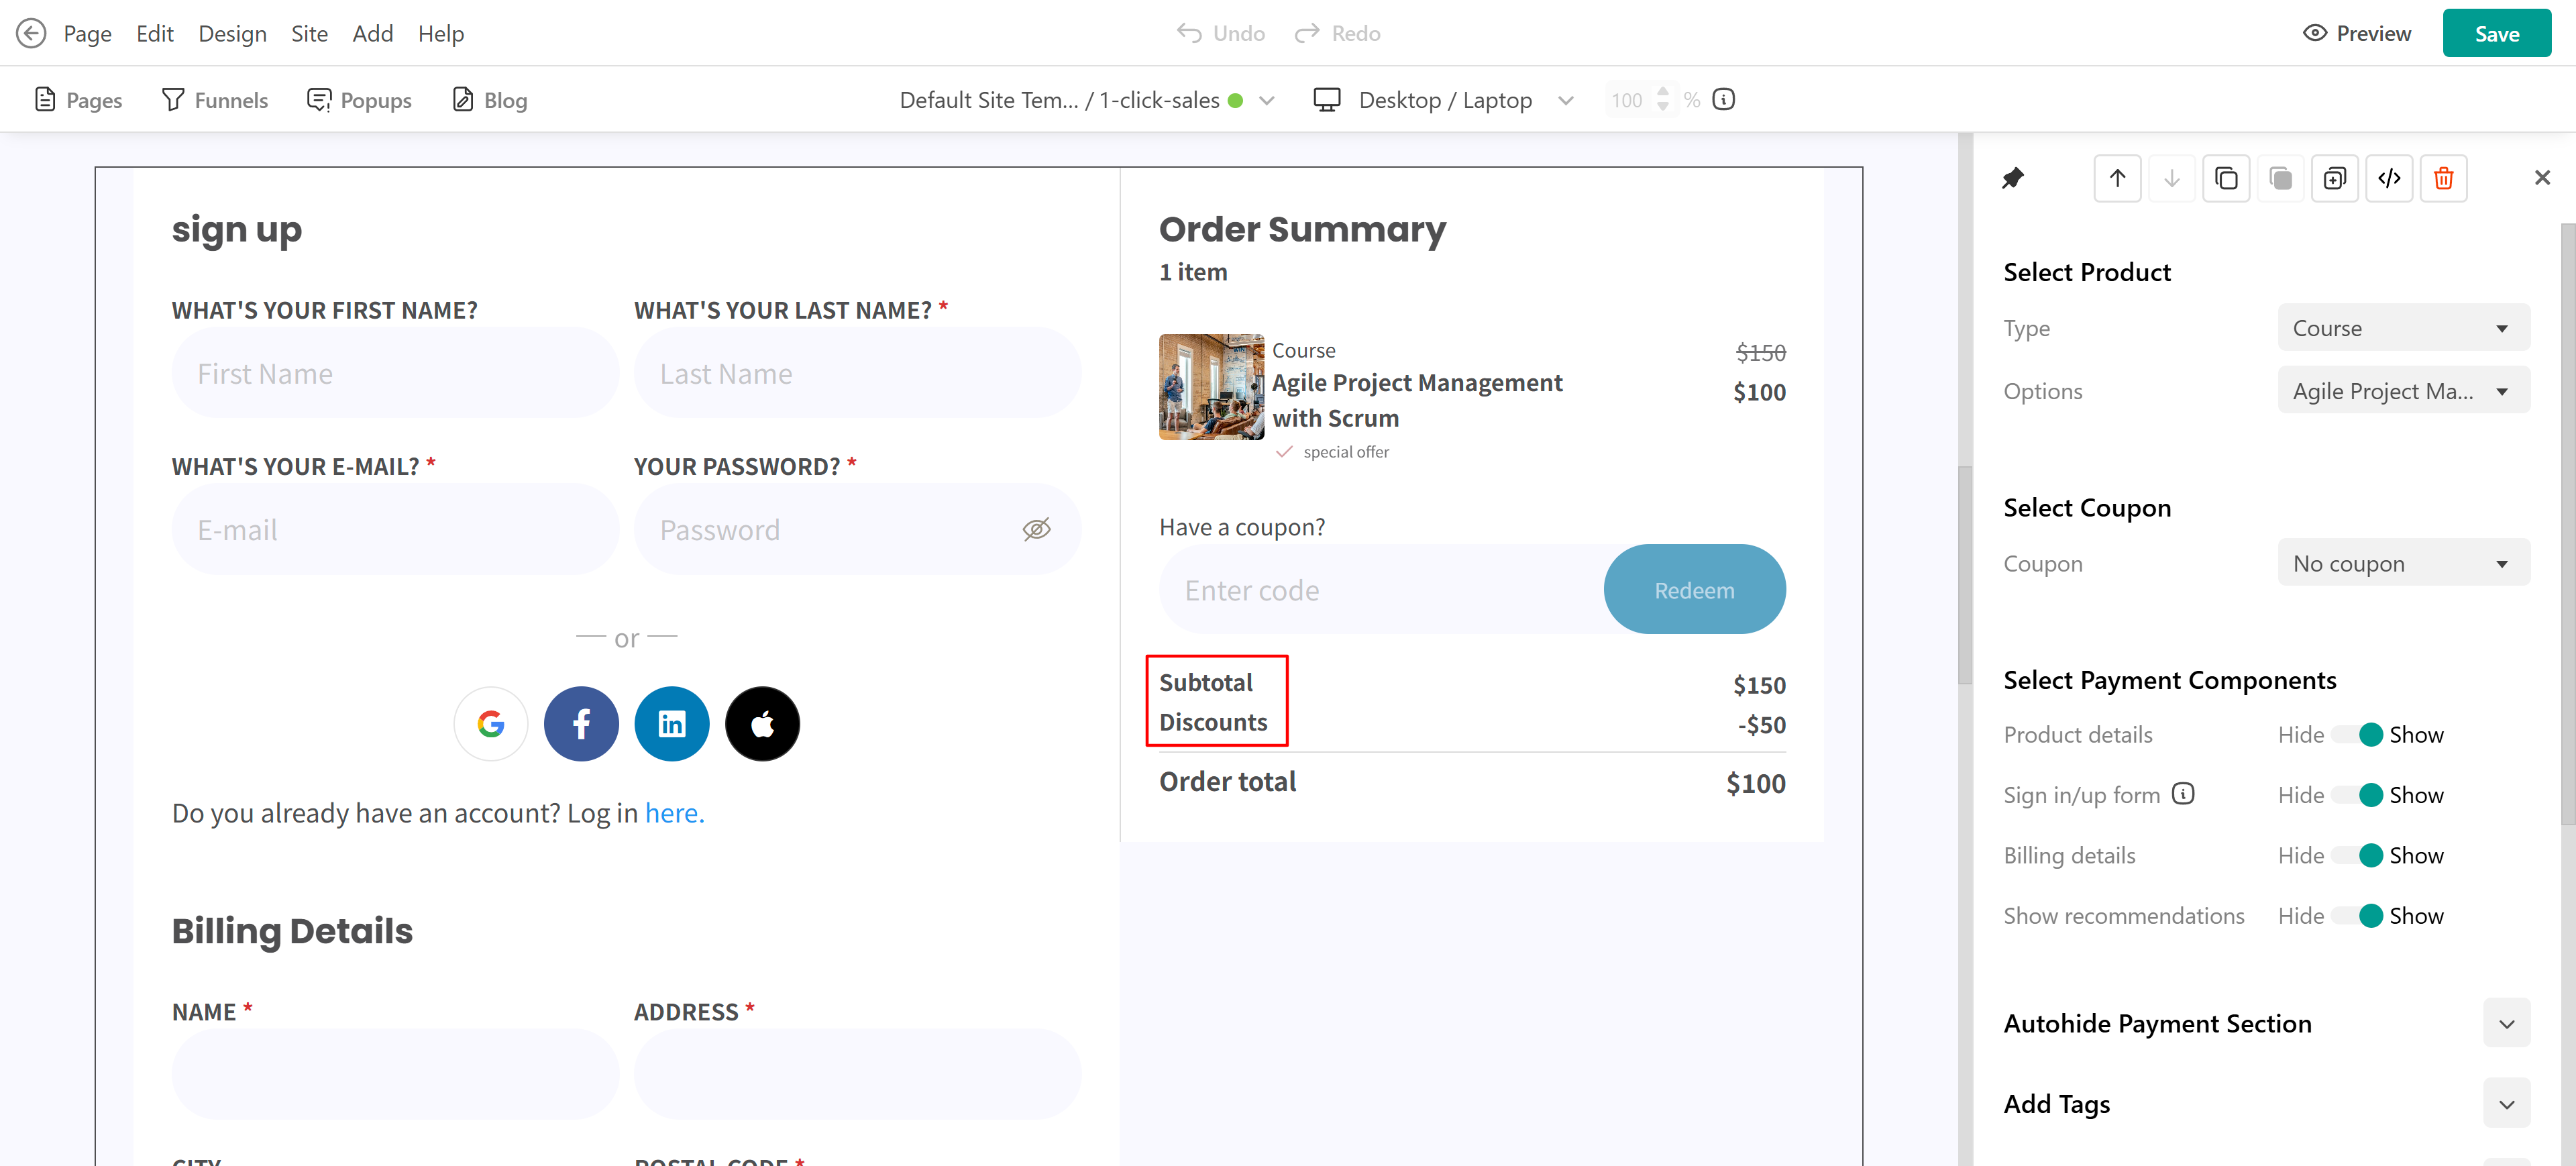Screen dimensions: 2576x1166
Task: Switch to the Funnels tab
Action: pyautogui.click(x=215, y=100)
